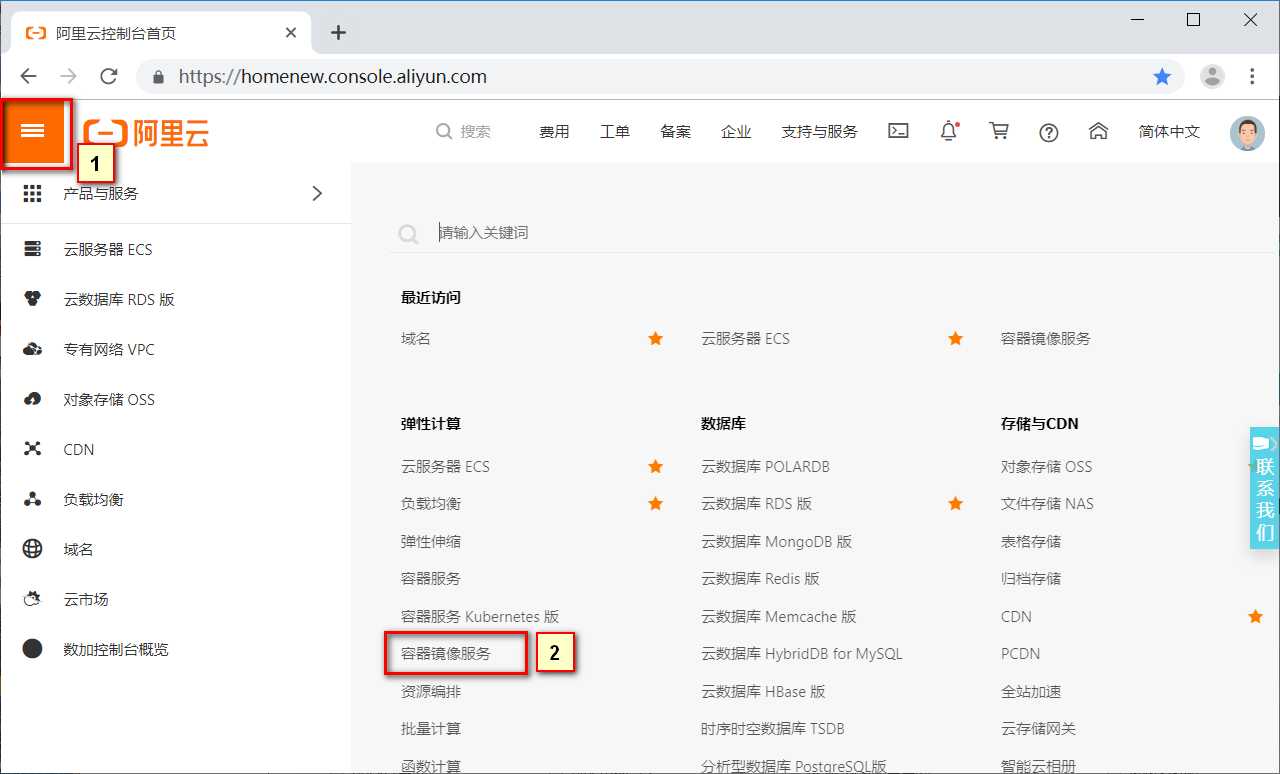Screen dimensions: 1280x774
Task: Open the user avatar menu
Action: point(1247,132)
